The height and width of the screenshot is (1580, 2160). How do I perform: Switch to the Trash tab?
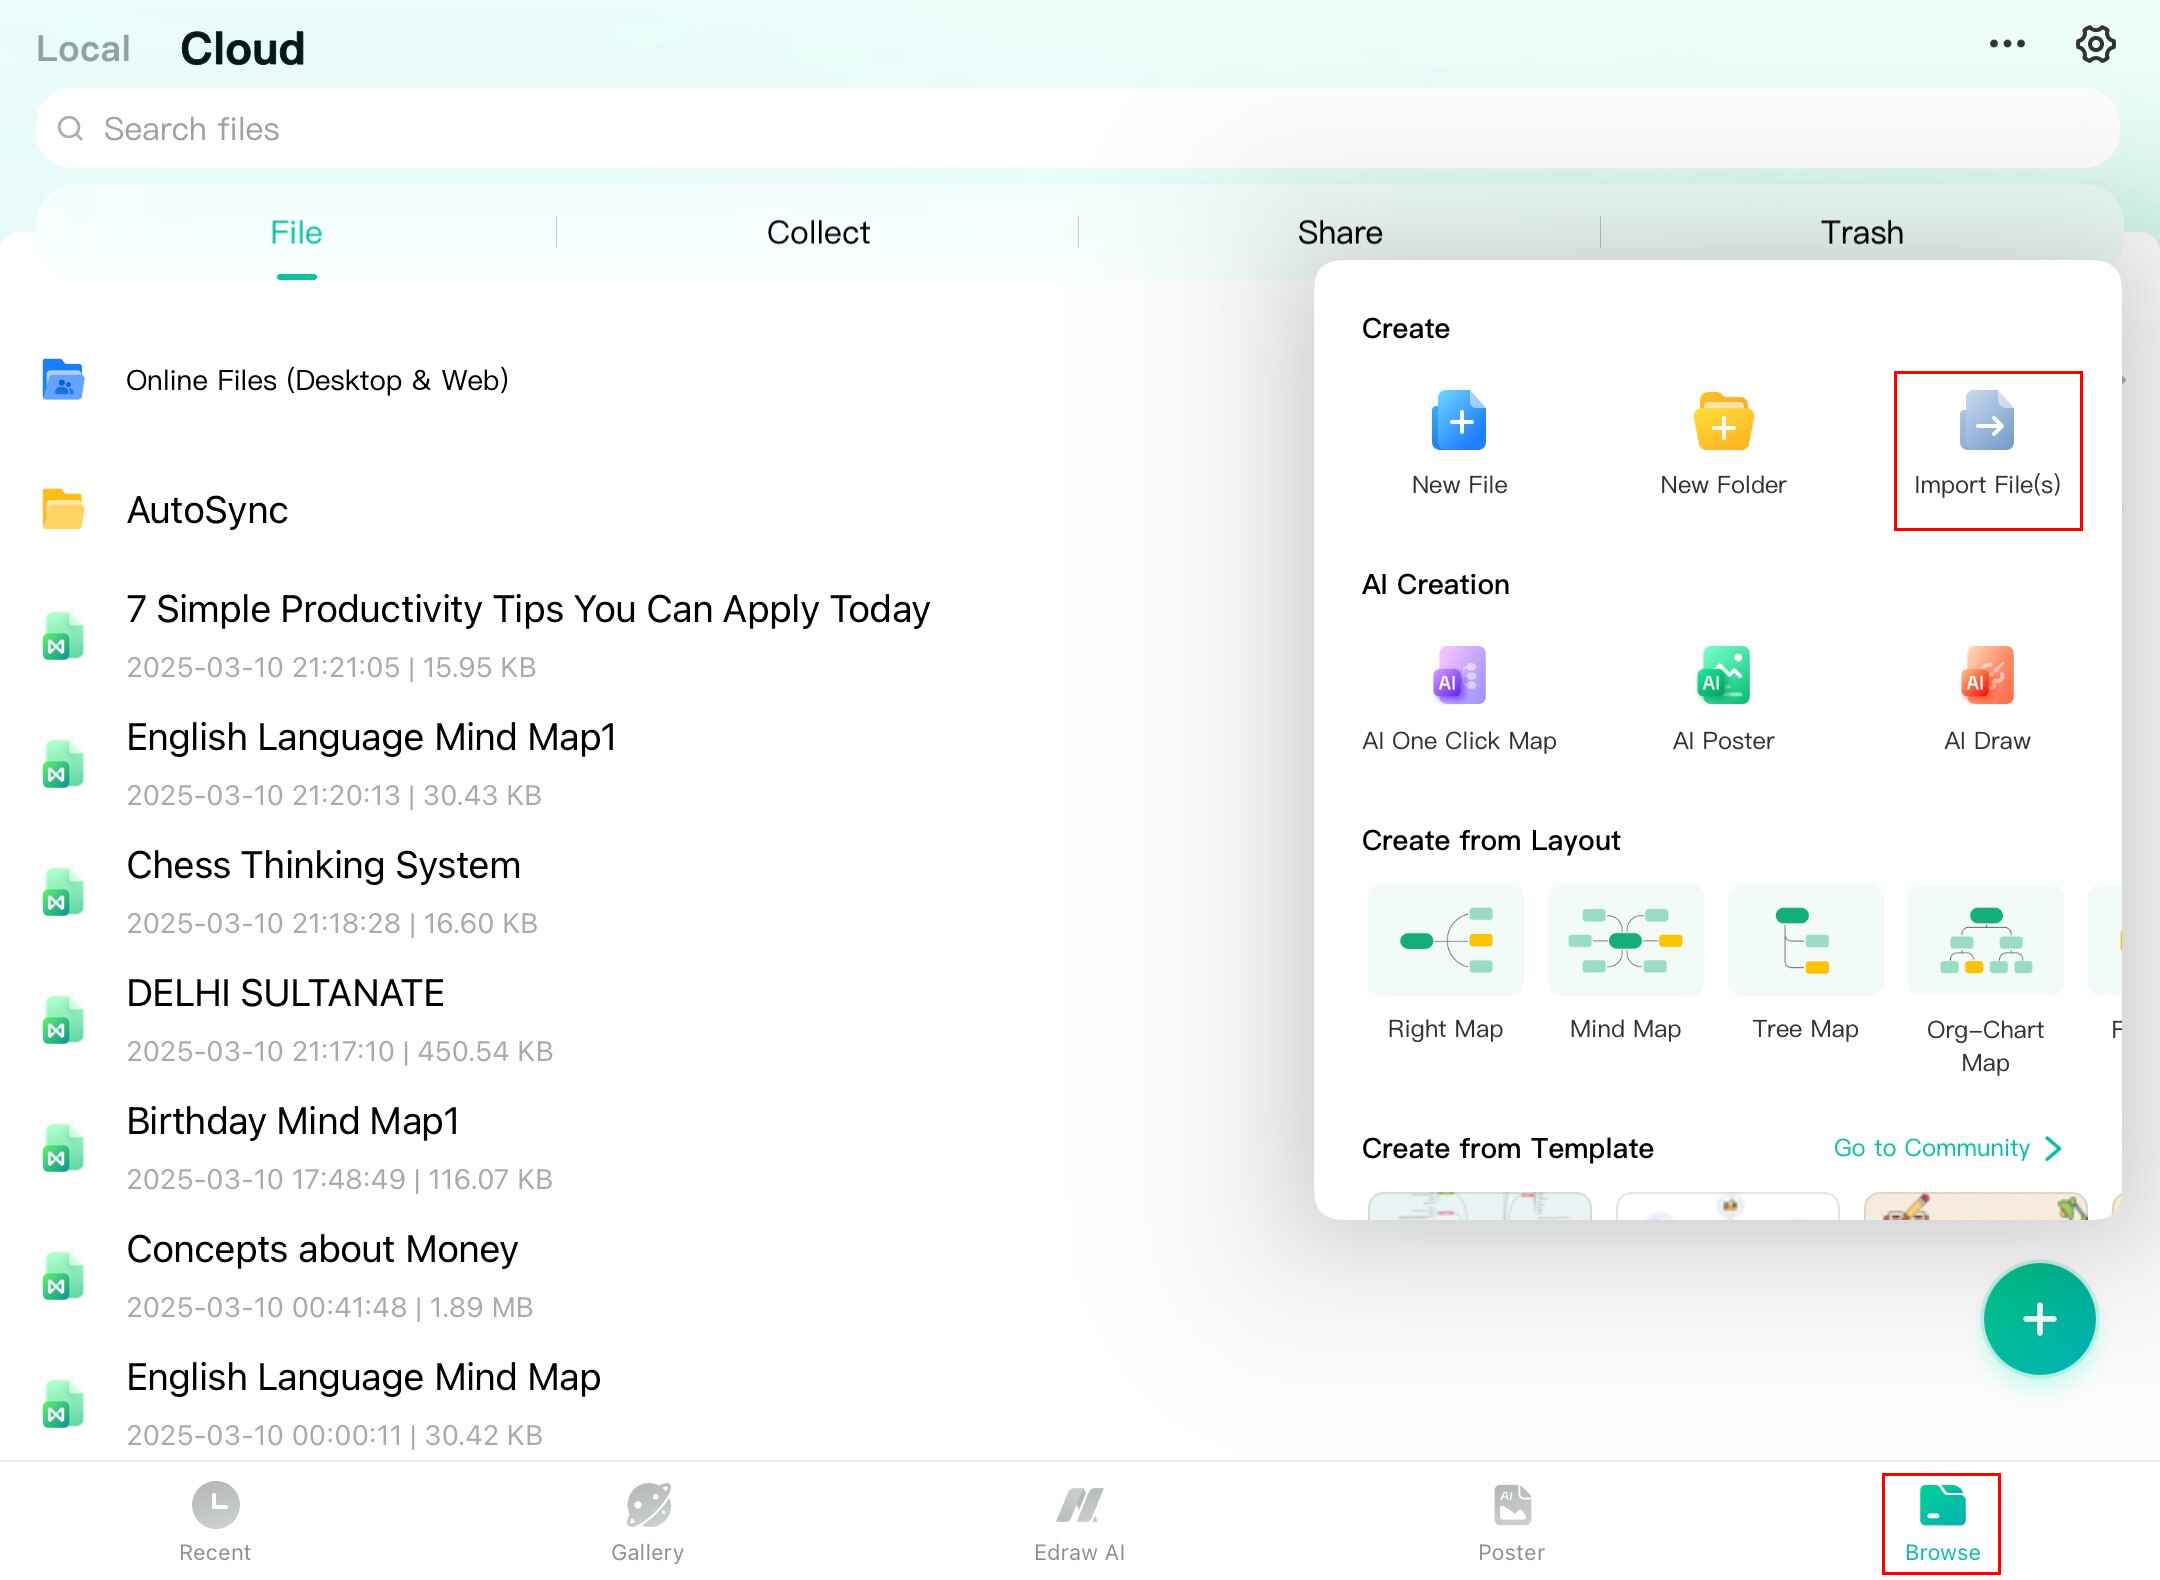pos(1861,233)
